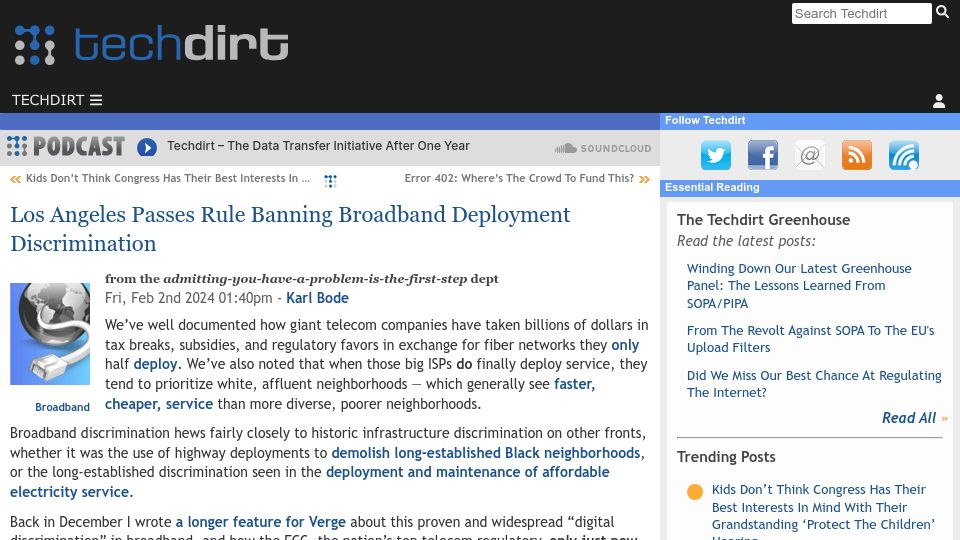Follow Techdirt on Twitter
The image size is (960, 540).
tap(716, 155)
